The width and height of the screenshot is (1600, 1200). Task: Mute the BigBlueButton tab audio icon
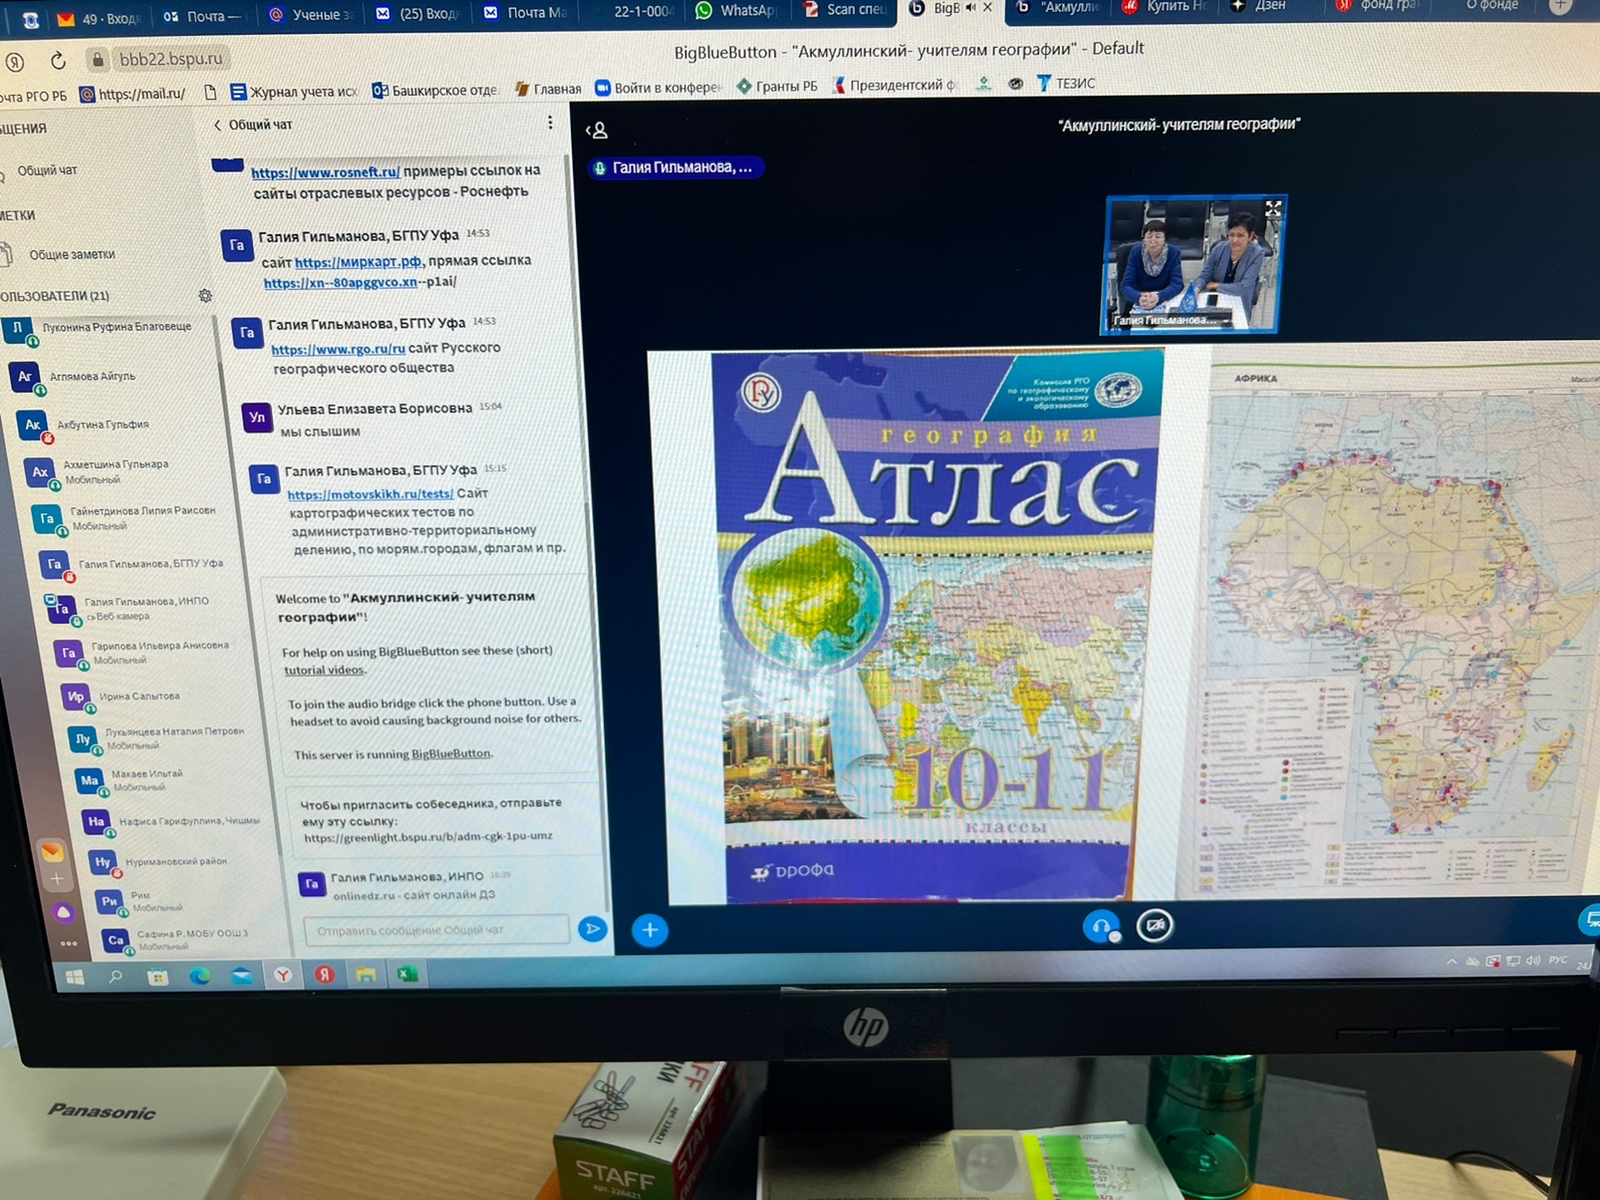click(970, 8)
